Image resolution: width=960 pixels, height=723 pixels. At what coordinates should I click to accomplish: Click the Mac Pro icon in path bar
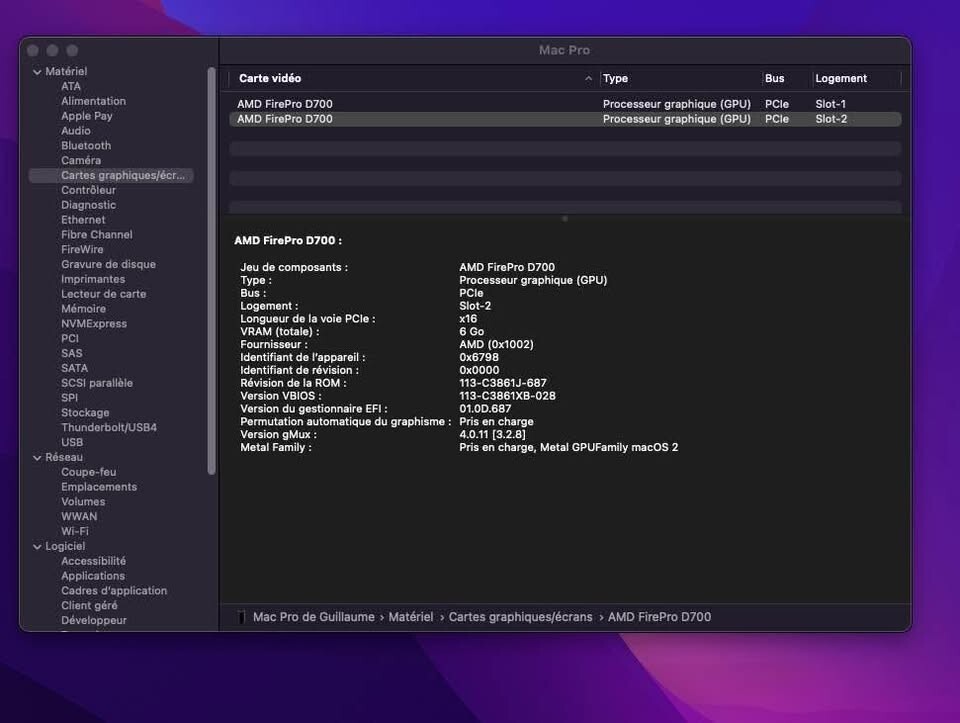pos(241,617)
